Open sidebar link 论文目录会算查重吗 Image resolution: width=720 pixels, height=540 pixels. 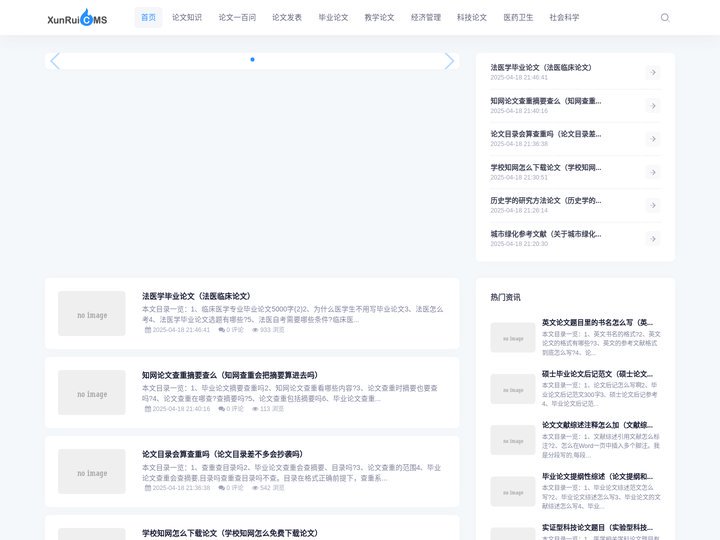[x=546, y=134]
